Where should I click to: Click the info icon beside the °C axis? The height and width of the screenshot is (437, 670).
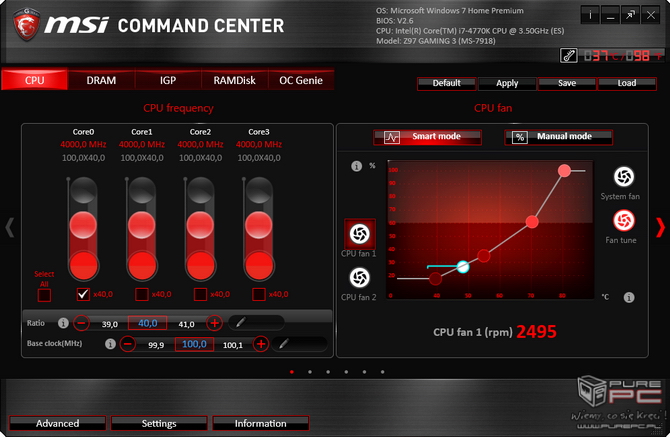[629, 297]
